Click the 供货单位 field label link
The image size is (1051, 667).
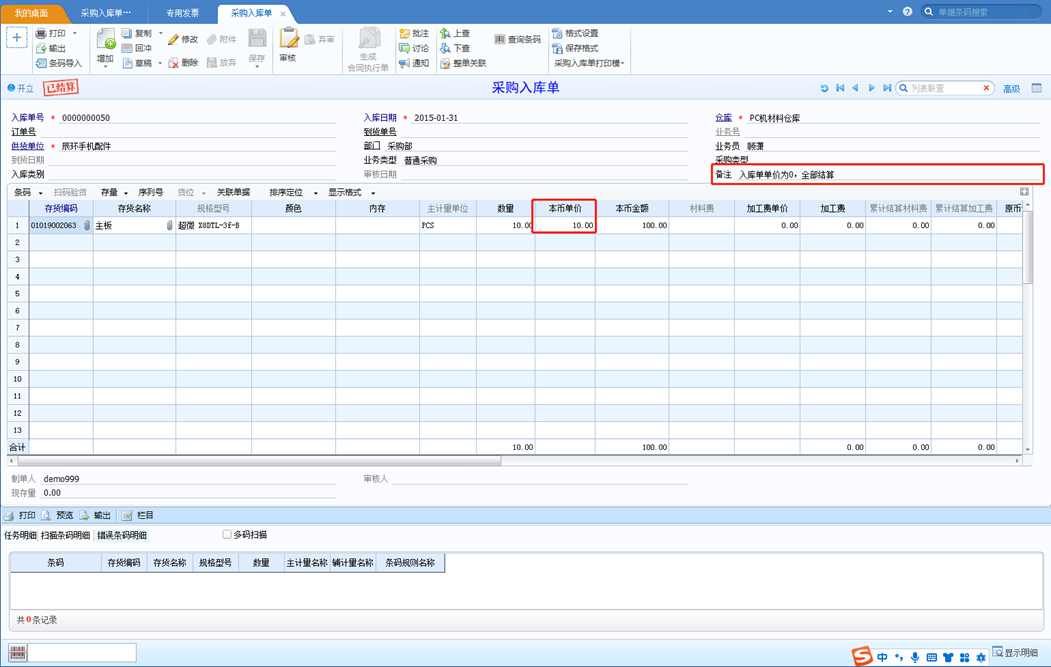click(x=27, y=146)
